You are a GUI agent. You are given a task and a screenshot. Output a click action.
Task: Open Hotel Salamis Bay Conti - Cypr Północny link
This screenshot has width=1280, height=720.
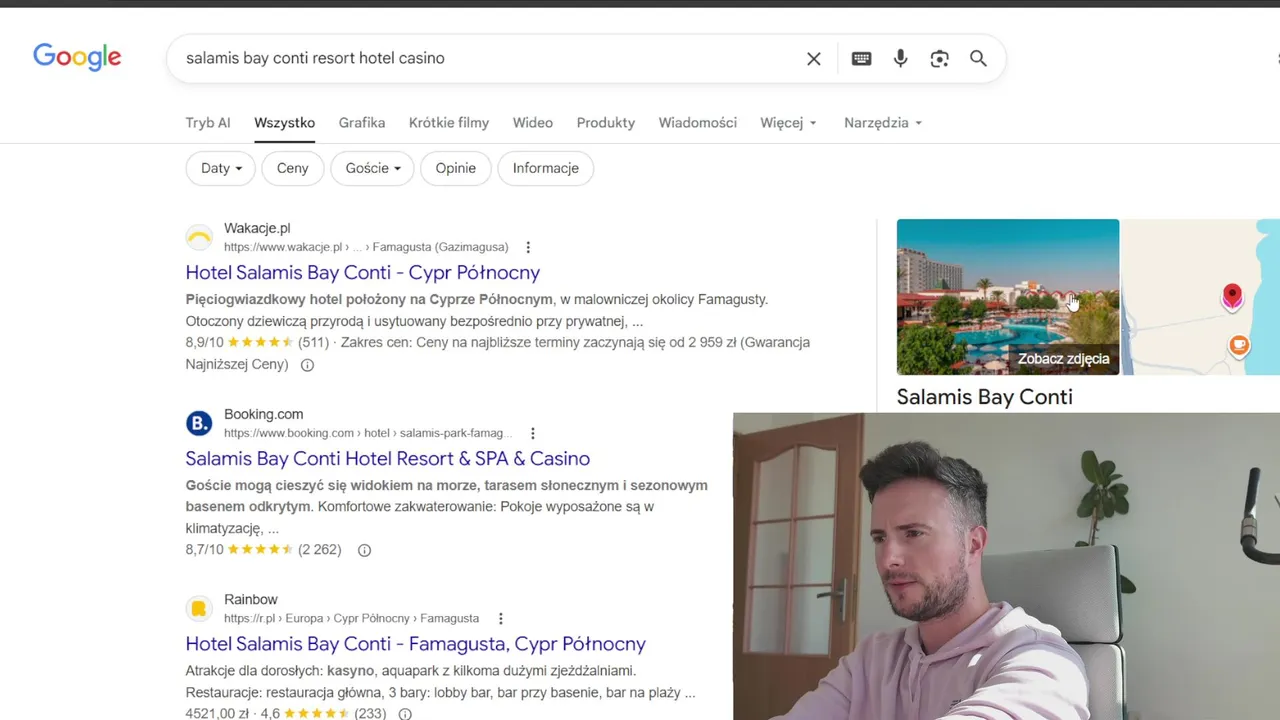[363, 272]
